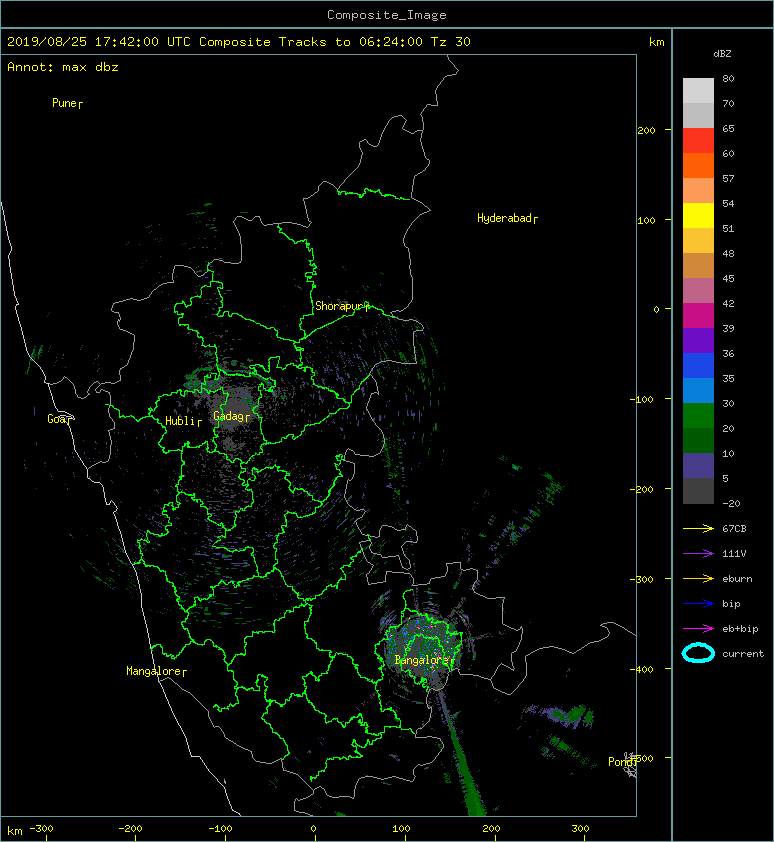
Task: Click the '300' tick on the horizontal axis
Action: point(580,829)
